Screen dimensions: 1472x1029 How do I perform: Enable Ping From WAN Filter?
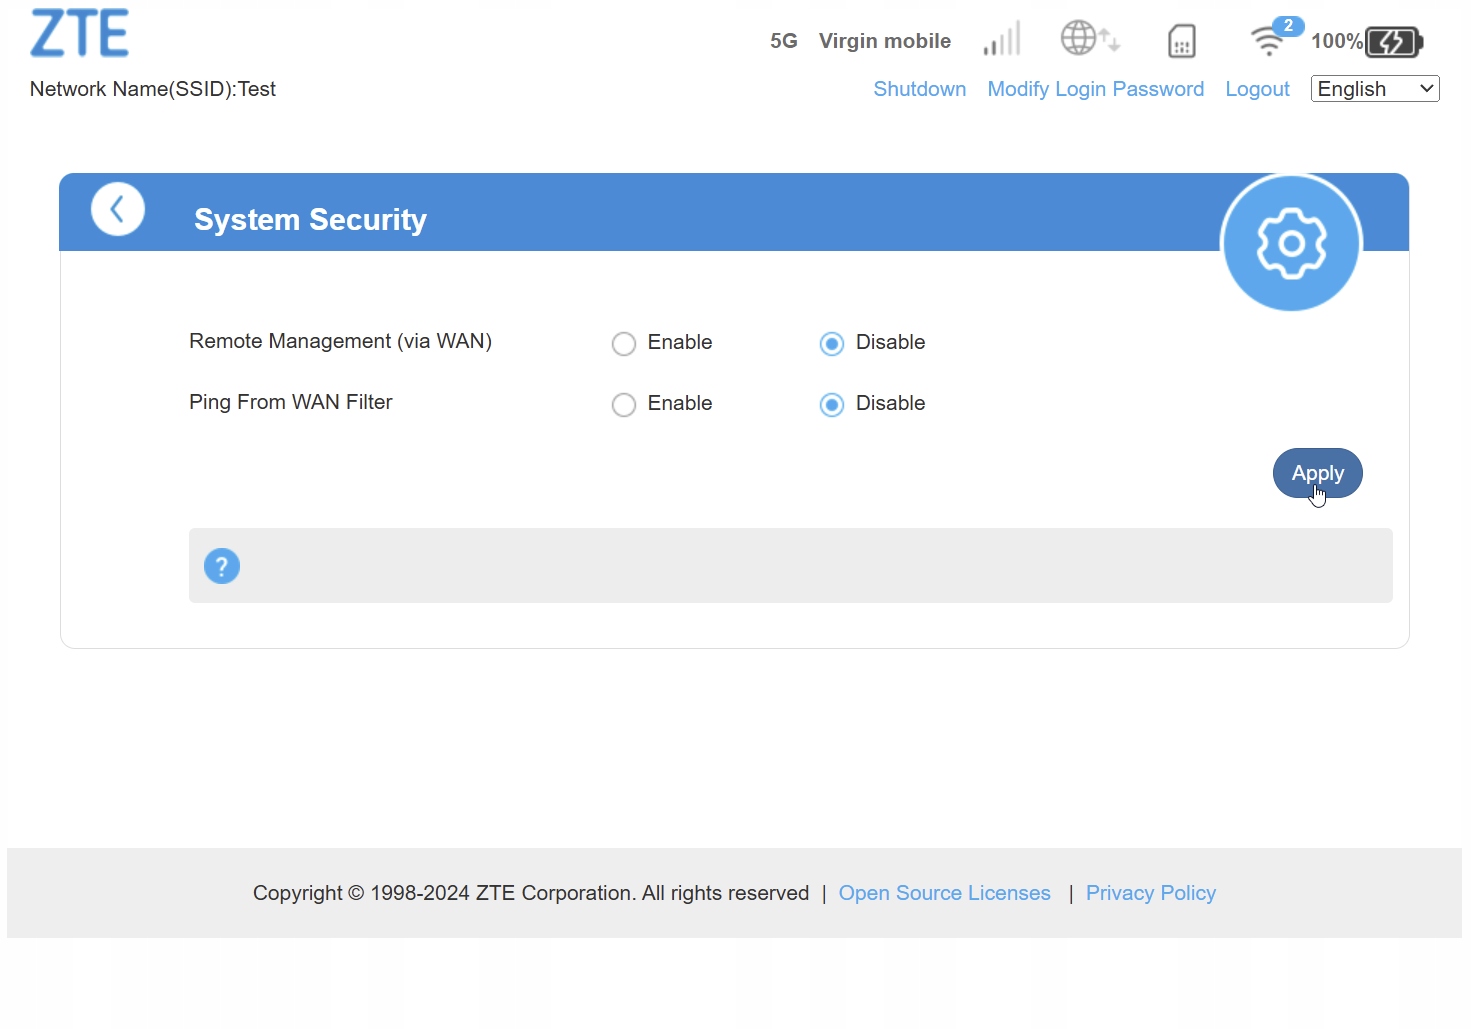pos(624,405)
